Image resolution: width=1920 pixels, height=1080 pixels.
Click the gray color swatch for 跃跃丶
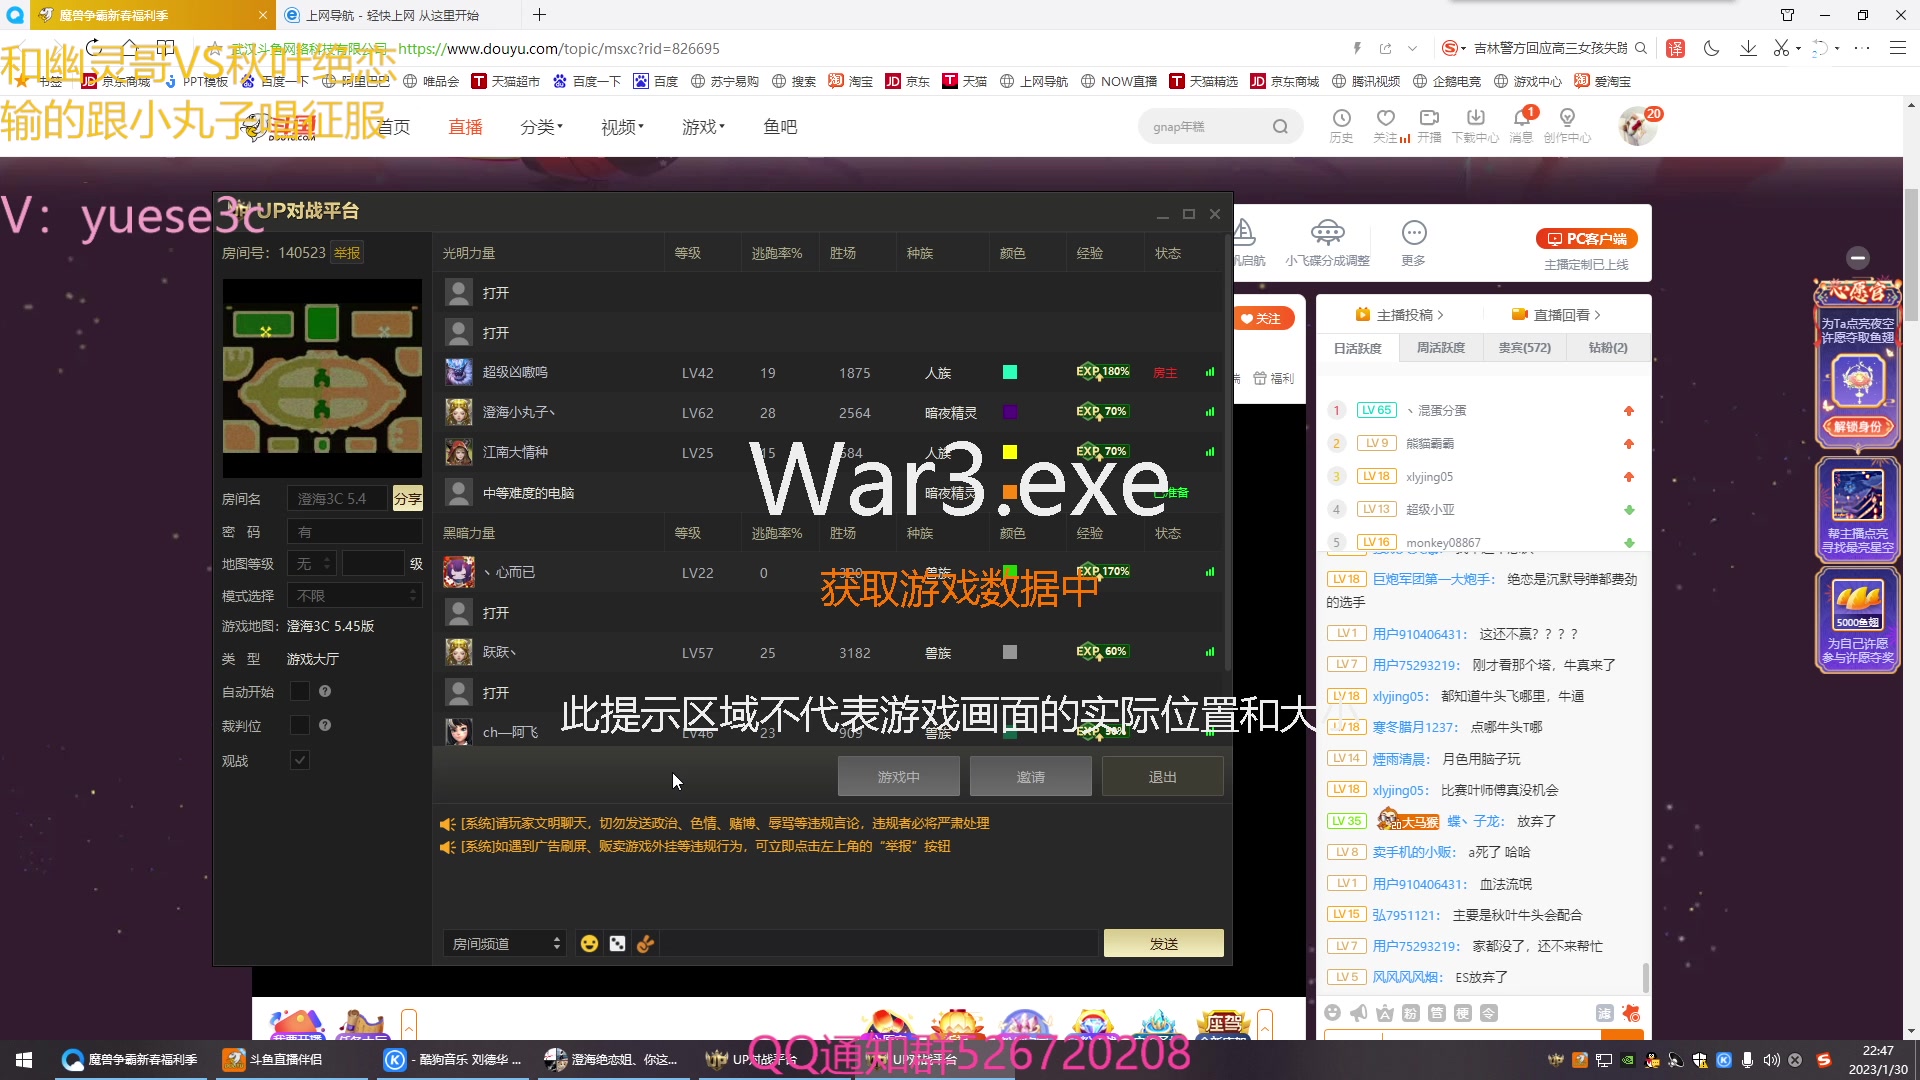click(1010, 652)
